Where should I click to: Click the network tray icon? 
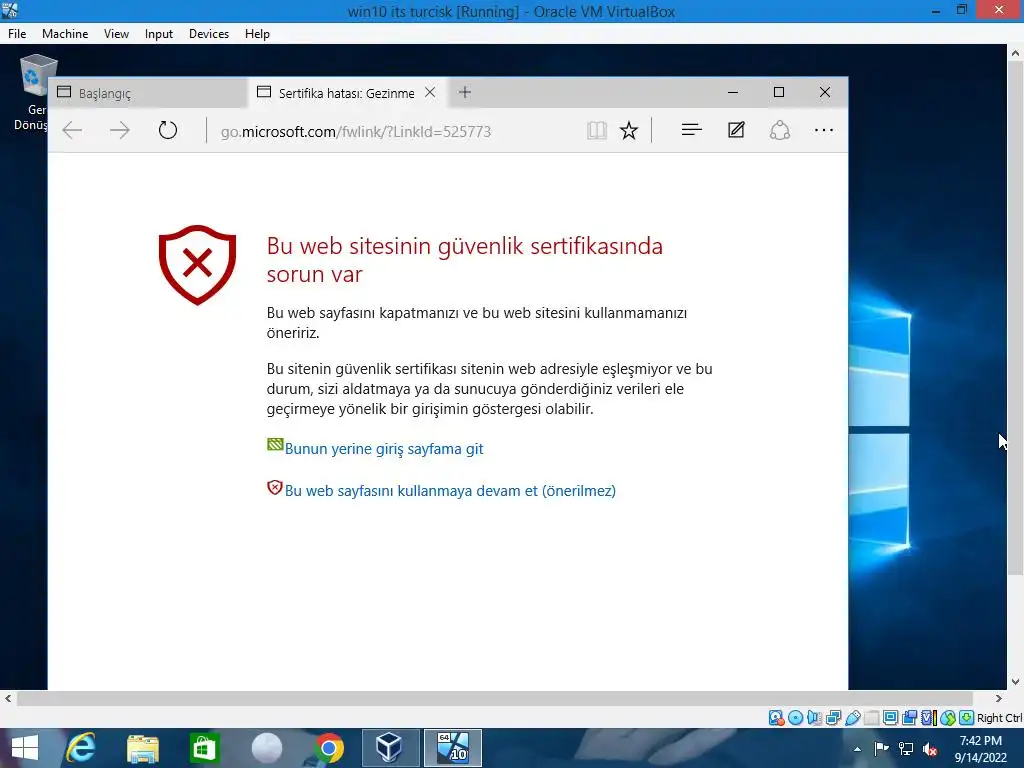coord(906,749)
